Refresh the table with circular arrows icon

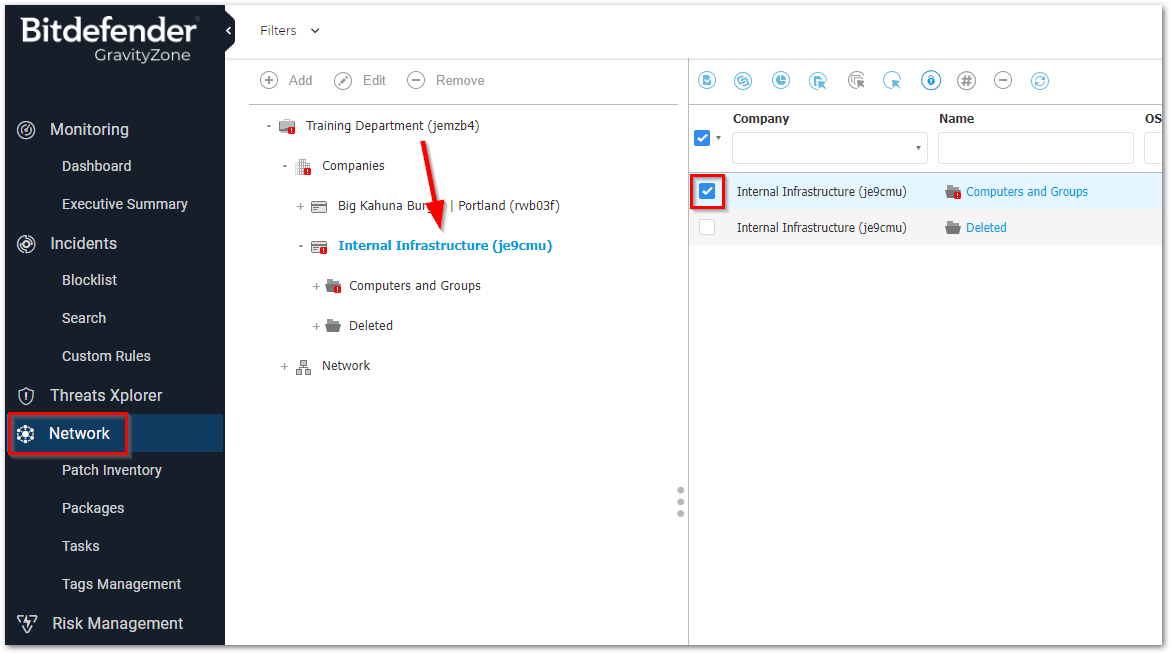point(1040,81)
